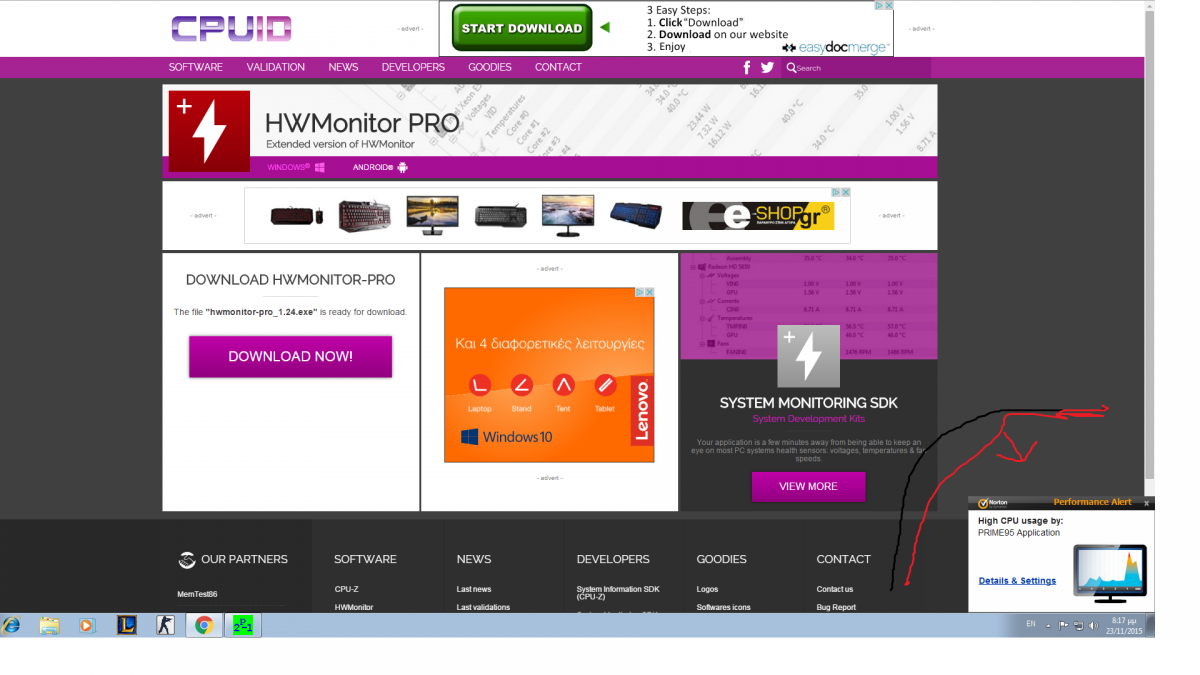Click the Norton logo in the alert
Screen dimensions: 1200x675
[992, 502]
